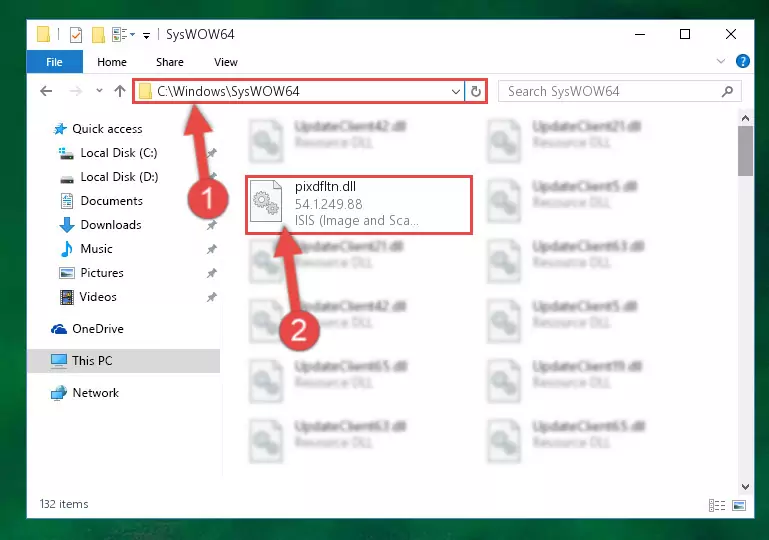Screen dimensions: 769x540
Task: Select This PC in navigation pane
Action: click(124, 361)
